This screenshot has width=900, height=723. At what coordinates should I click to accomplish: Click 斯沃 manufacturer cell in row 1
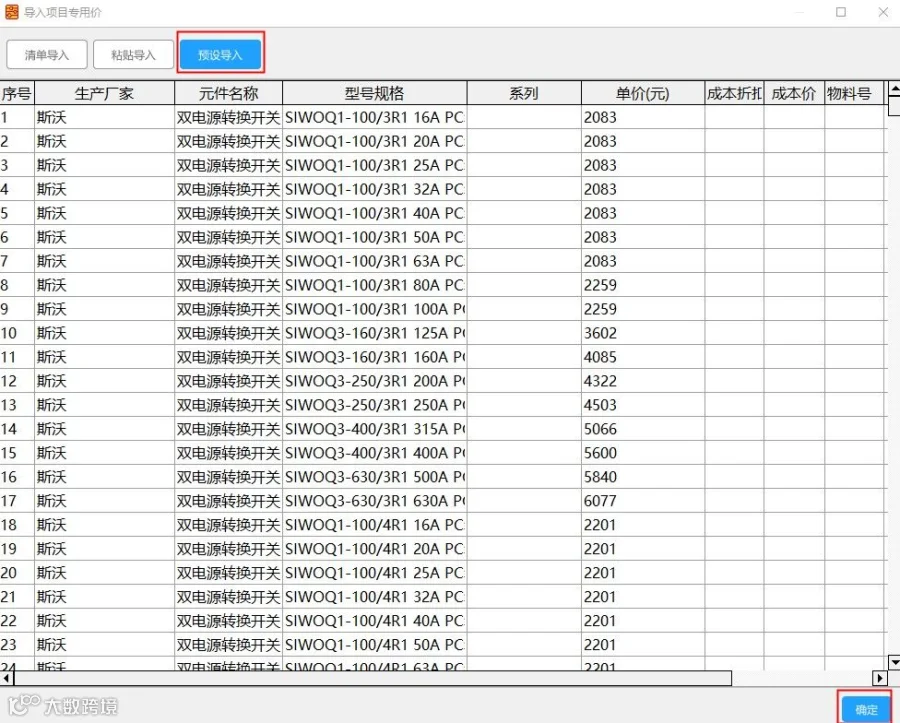[104, 117]
